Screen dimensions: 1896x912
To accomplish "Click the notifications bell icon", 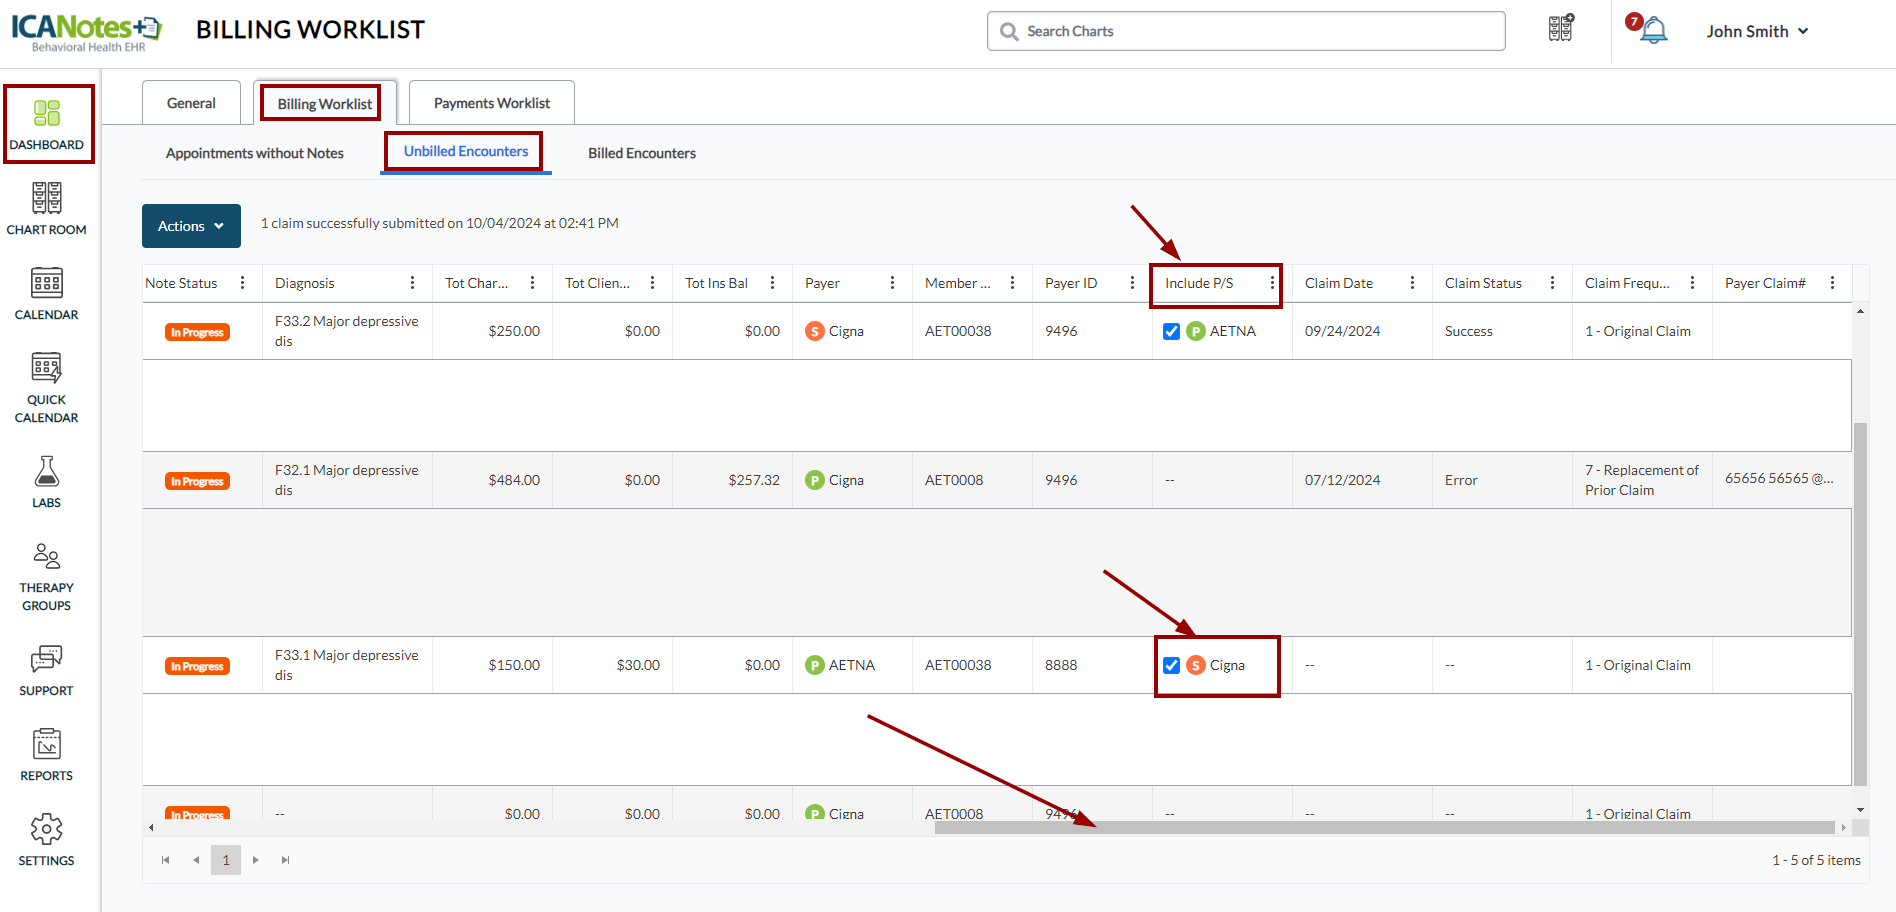I will point(1654,31).
